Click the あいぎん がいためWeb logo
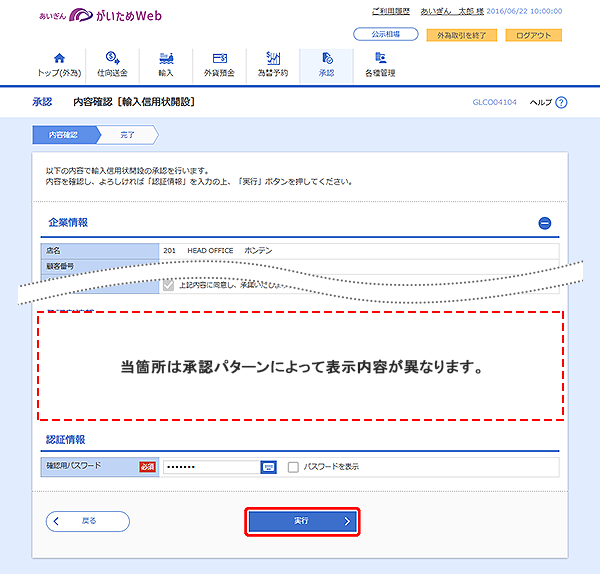600x574 pixels. click(x=100, y=16)
